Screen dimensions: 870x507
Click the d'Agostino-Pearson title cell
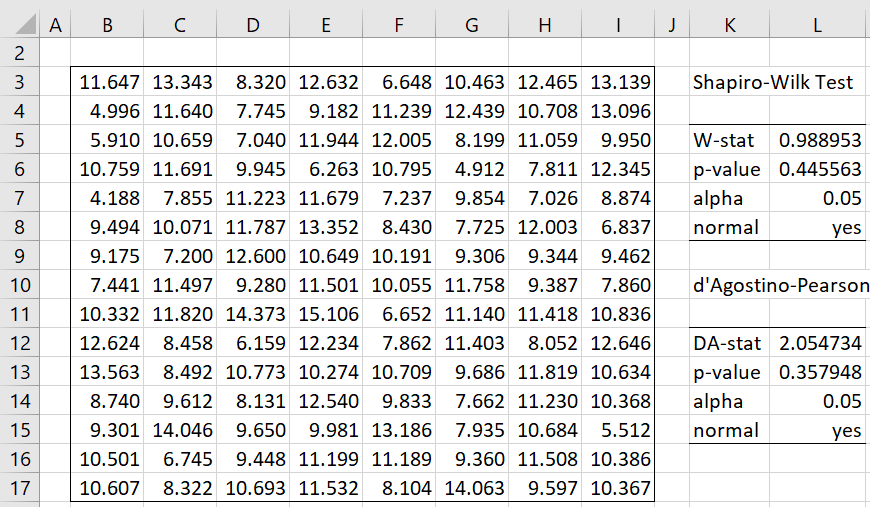click(780, 285)
